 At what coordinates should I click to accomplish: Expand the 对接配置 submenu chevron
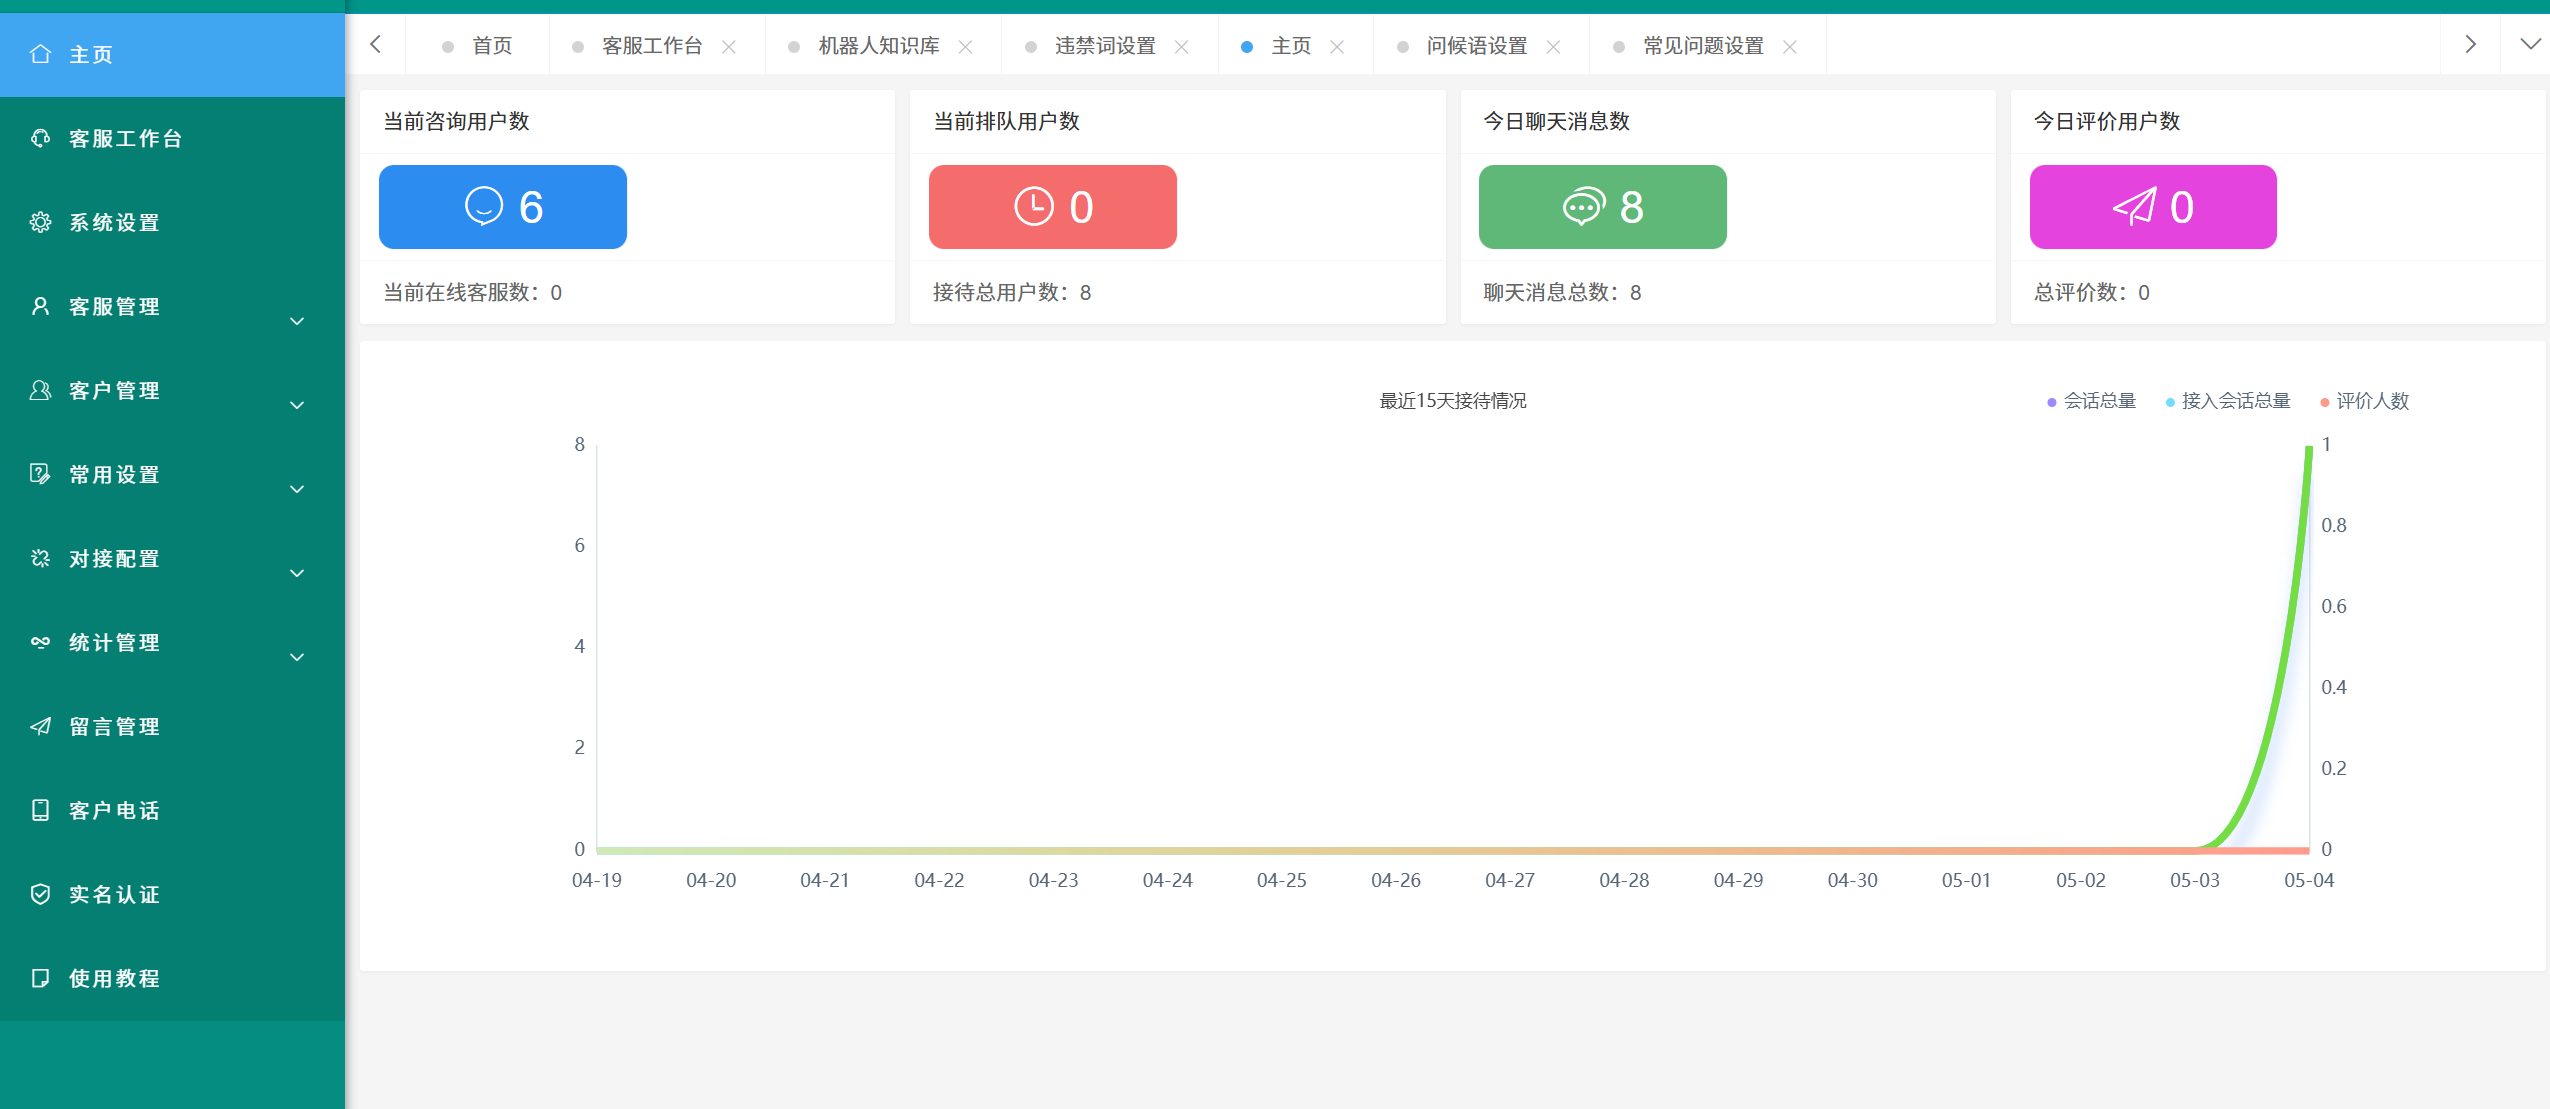click(297, 573)
